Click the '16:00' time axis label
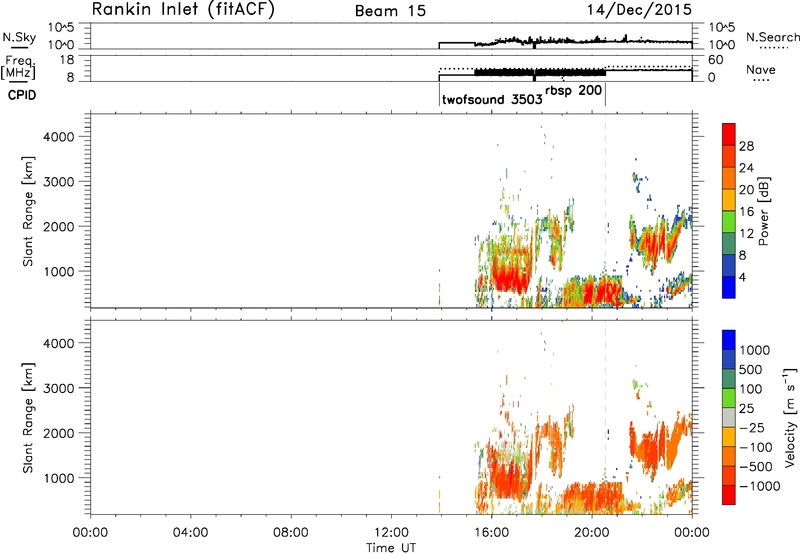This screenshot has width=800, height=554. pos(491,533)
